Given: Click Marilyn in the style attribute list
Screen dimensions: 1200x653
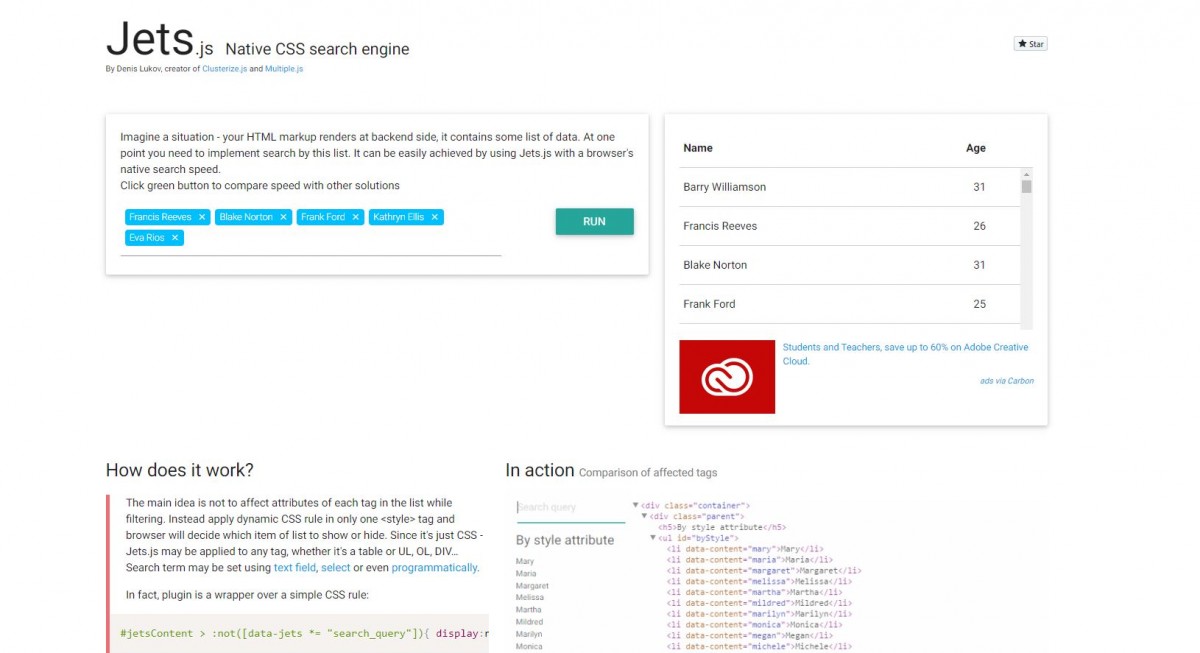Looking at the screenshot, I should [x=530, y=634].
